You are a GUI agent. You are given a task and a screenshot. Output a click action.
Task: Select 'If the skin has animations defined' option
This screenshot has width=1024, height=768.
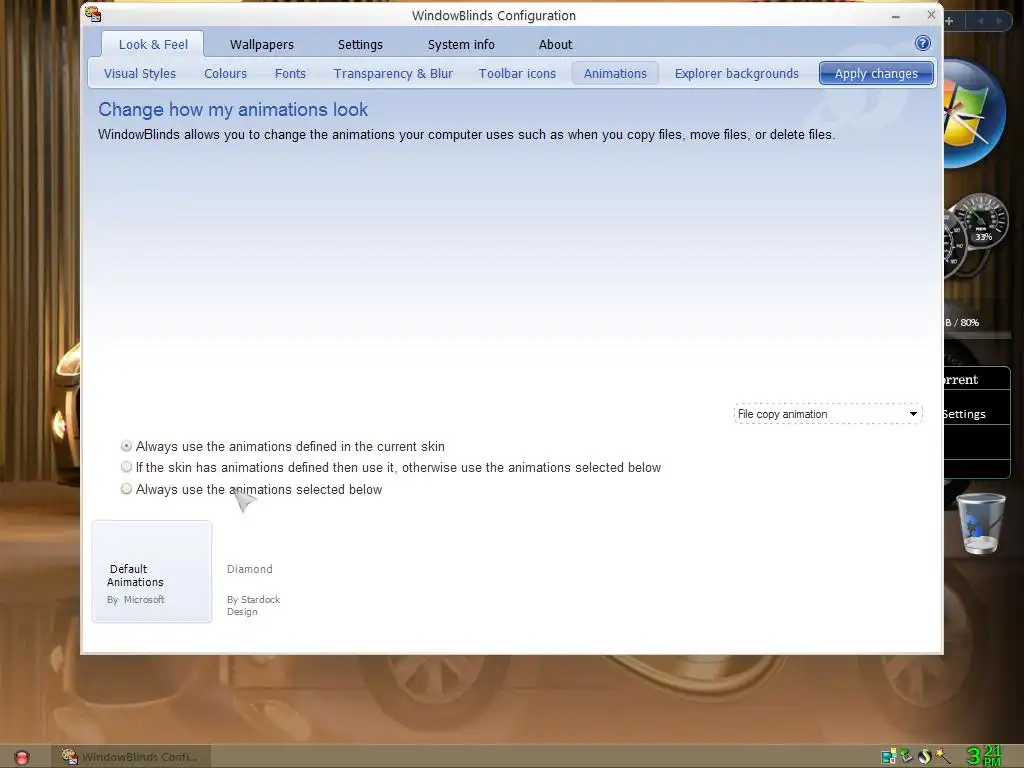(x=391, y=467)
